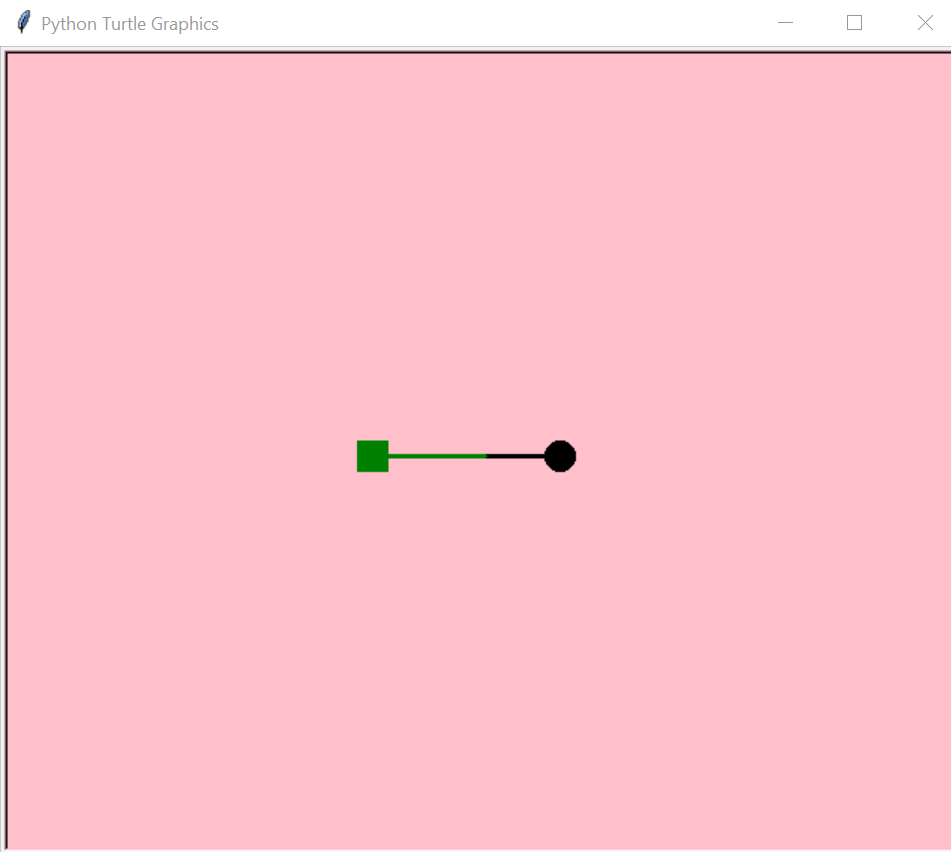Click the Python Turtle feather icon
Viewport: 951px width, 852px height.
point(24,22)
